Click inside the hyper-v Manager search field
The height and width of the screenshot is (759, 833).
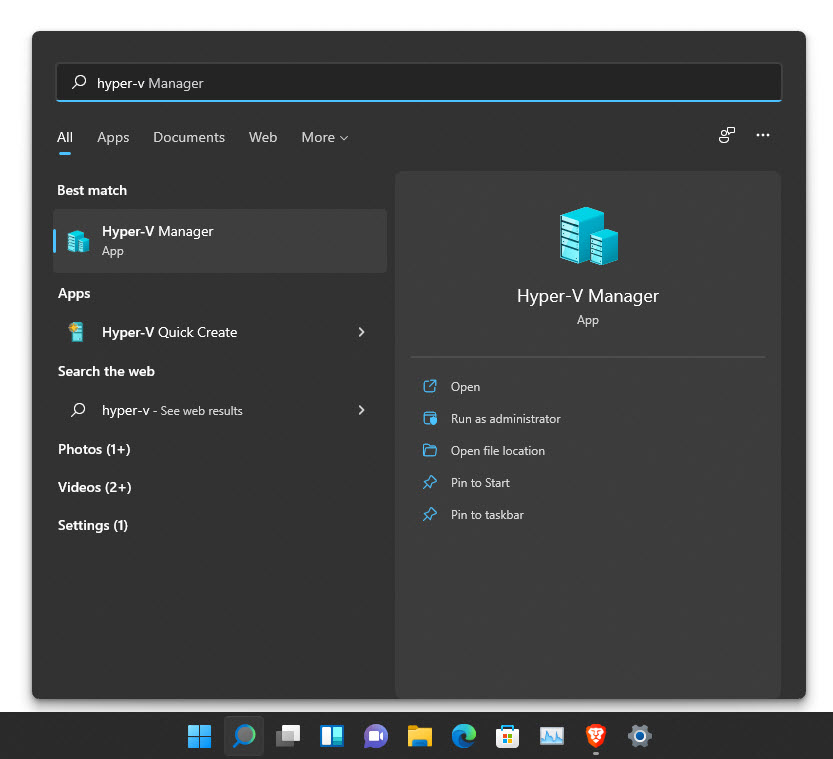(x=419, y=82)
